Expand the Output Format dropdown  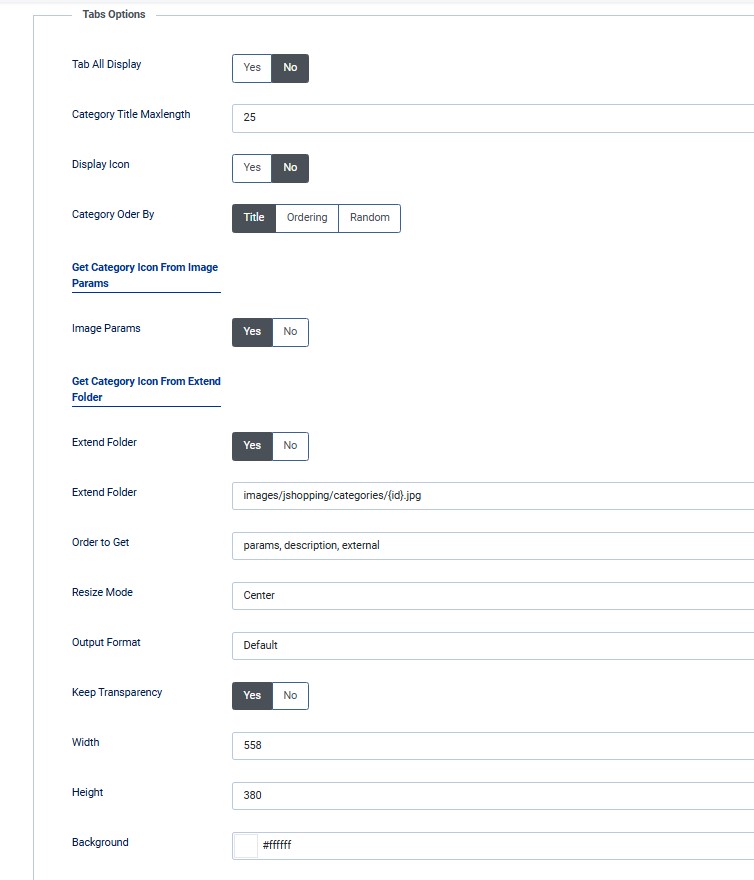tap(492, 646)
